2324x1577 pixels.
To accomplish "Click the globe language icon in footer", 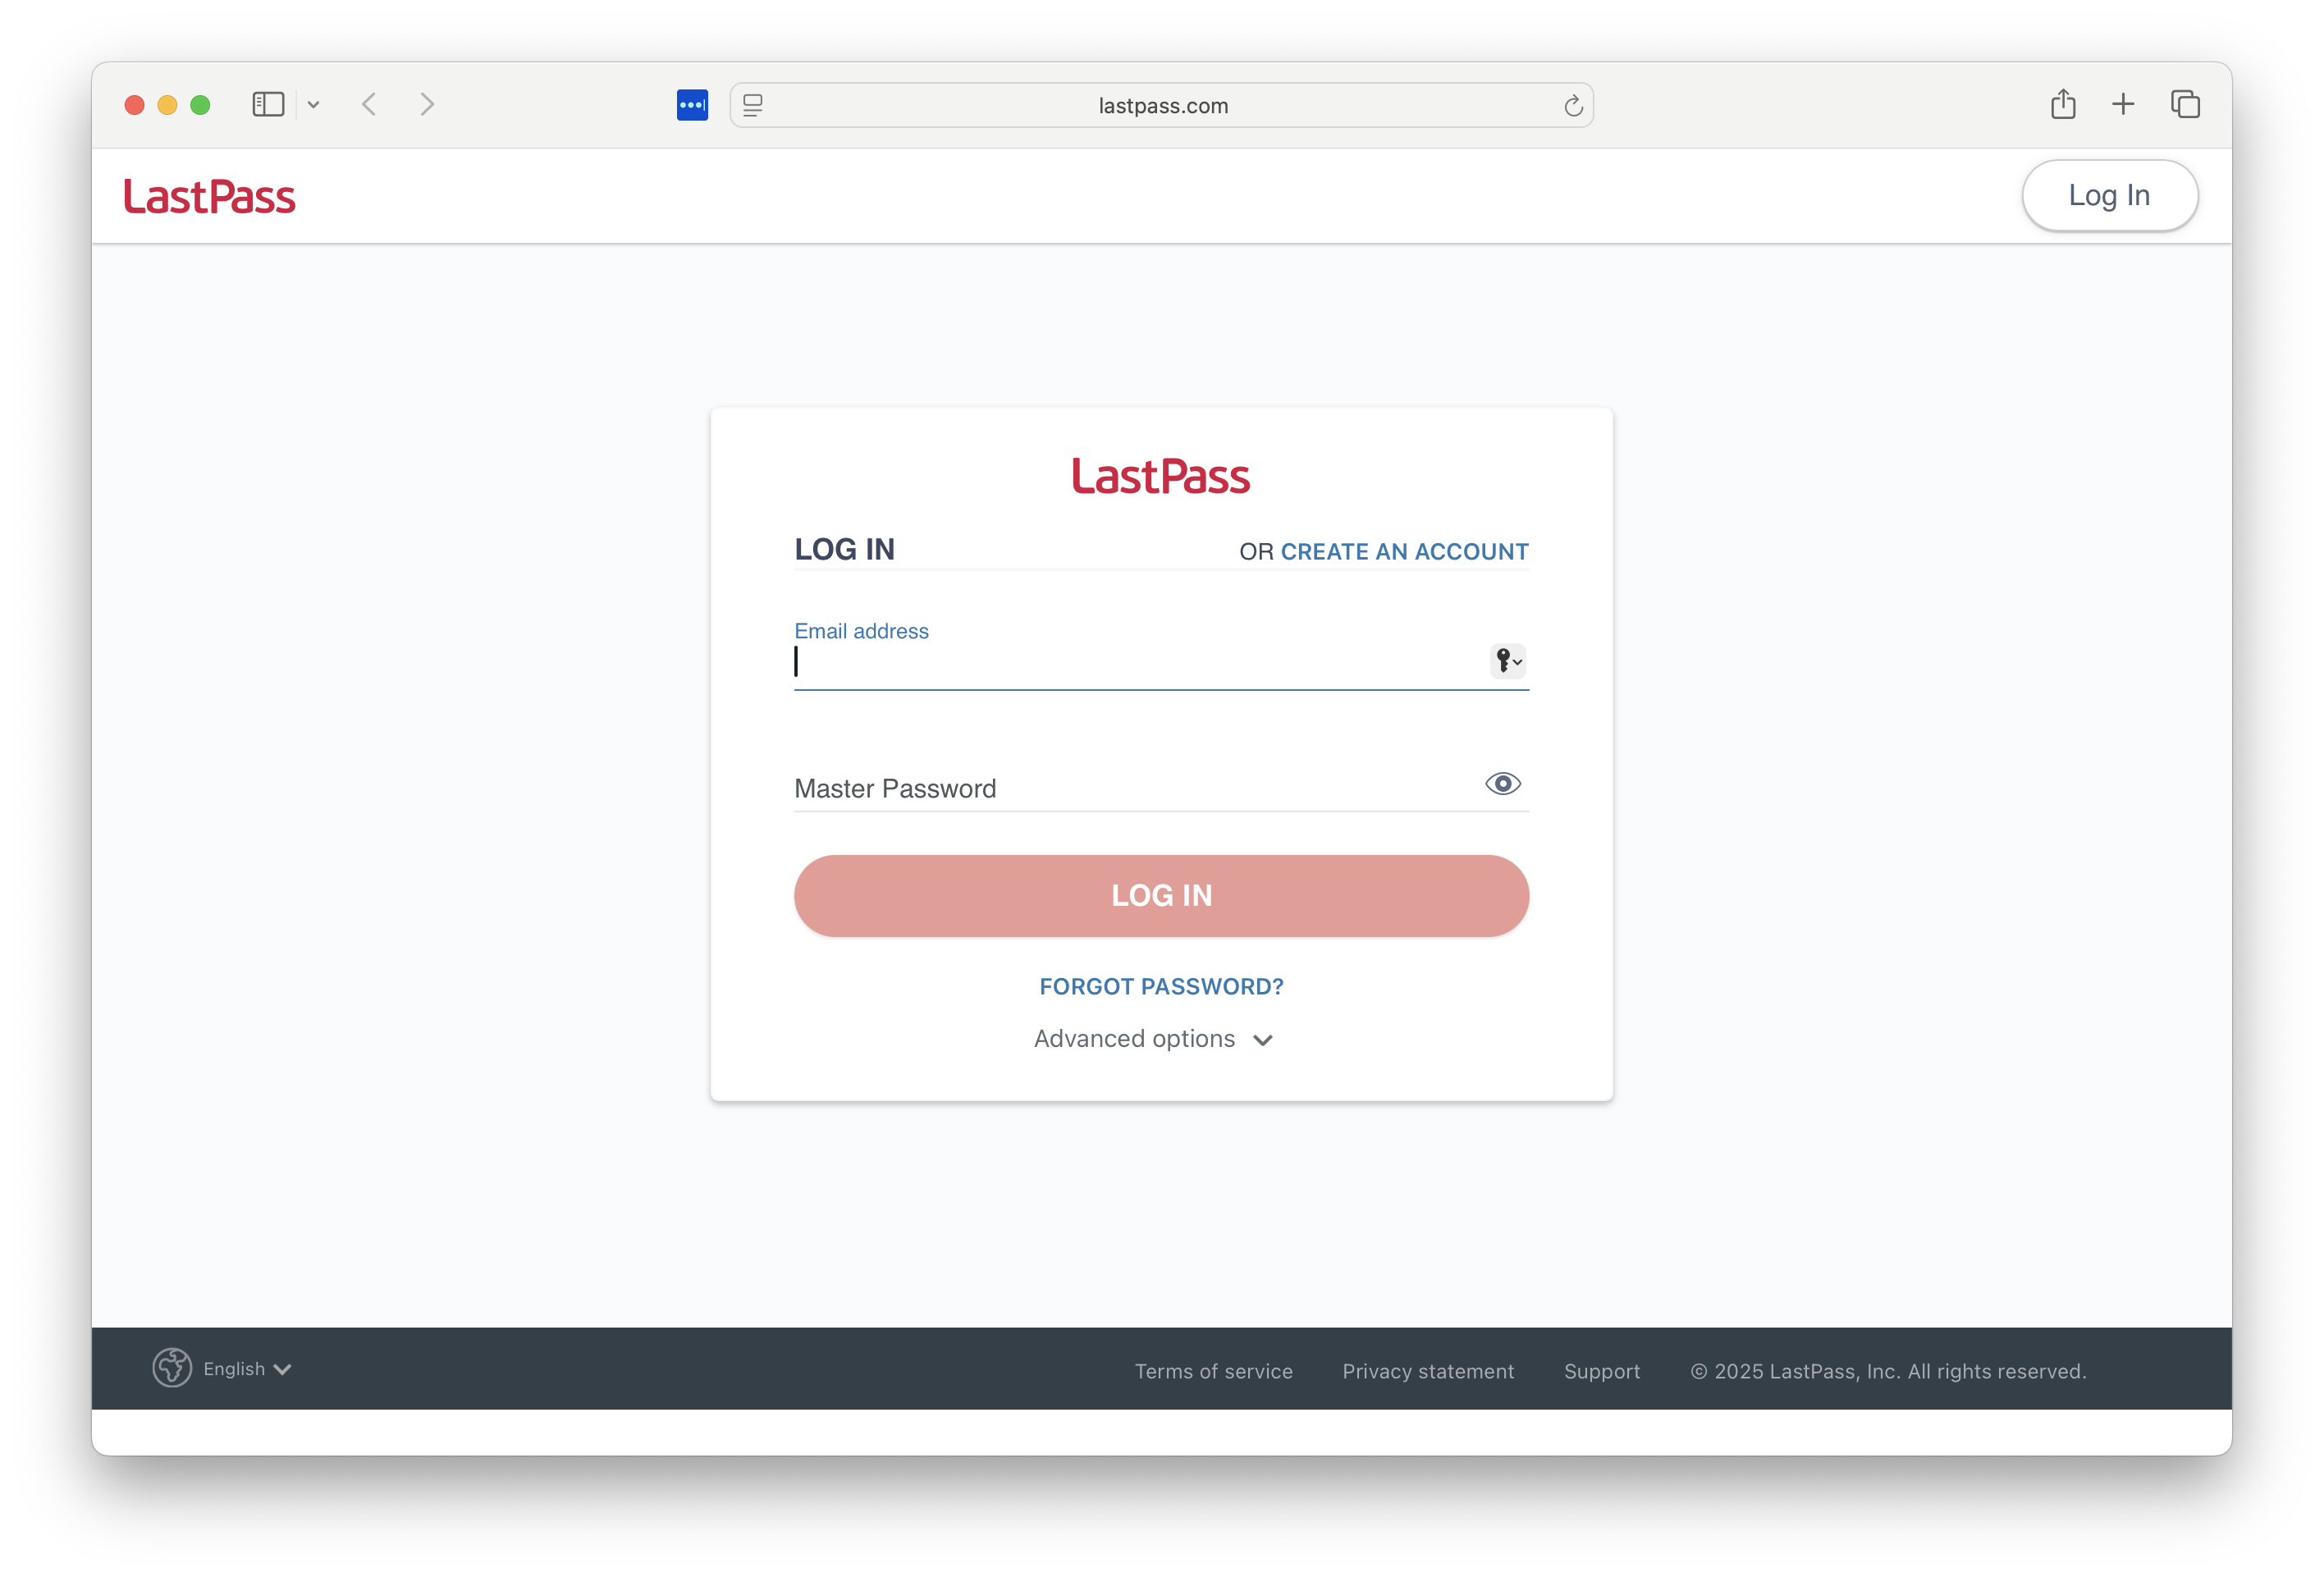I will click(x=172, y=1368).
